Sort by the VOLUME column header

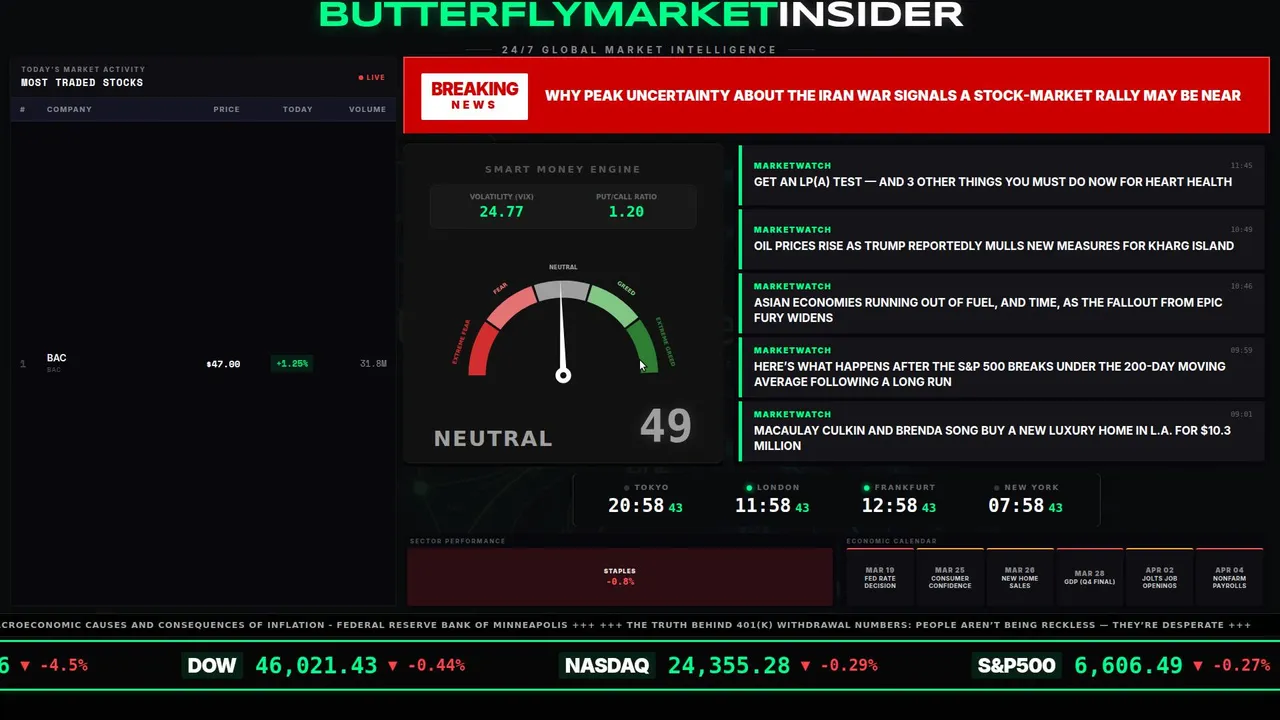click(x=367, y=109)
